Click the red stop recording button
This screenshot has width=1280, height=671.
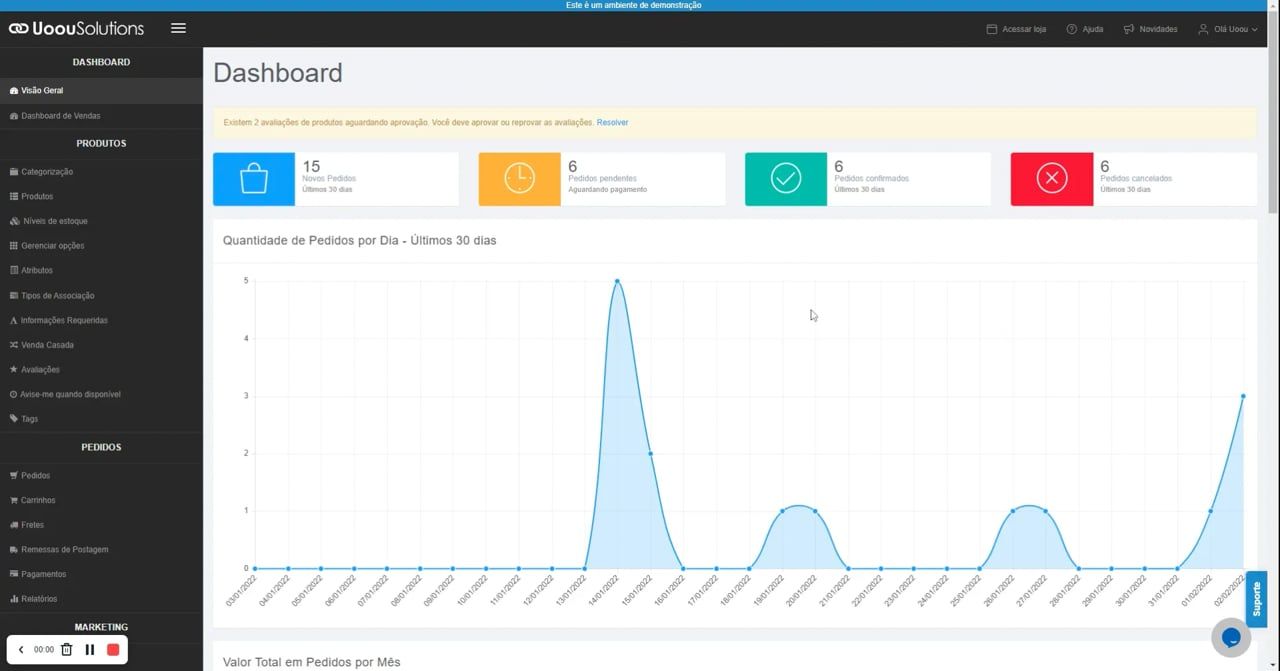click(x=113, y=650)
